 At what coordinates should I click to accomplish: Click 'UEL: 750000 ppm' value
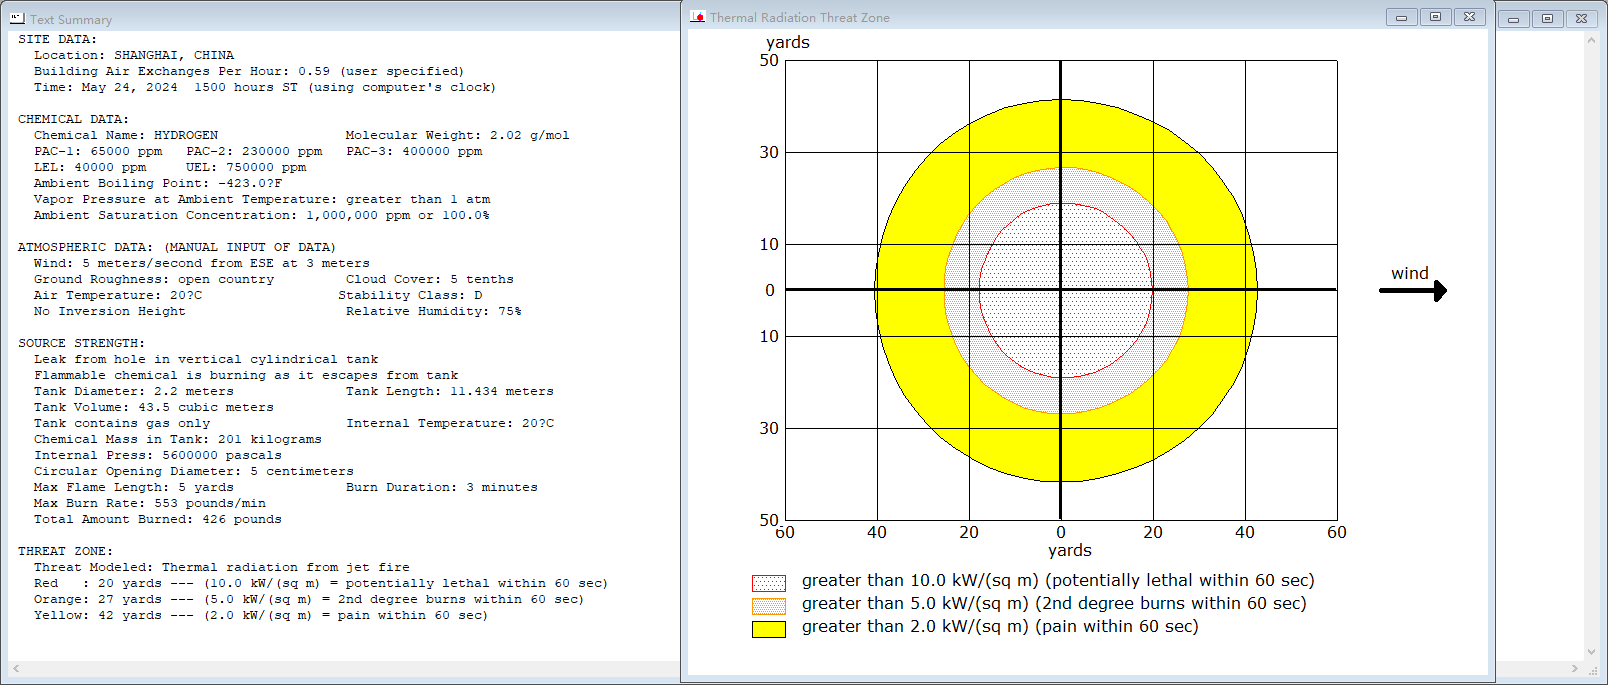click(x=246, y=167)
